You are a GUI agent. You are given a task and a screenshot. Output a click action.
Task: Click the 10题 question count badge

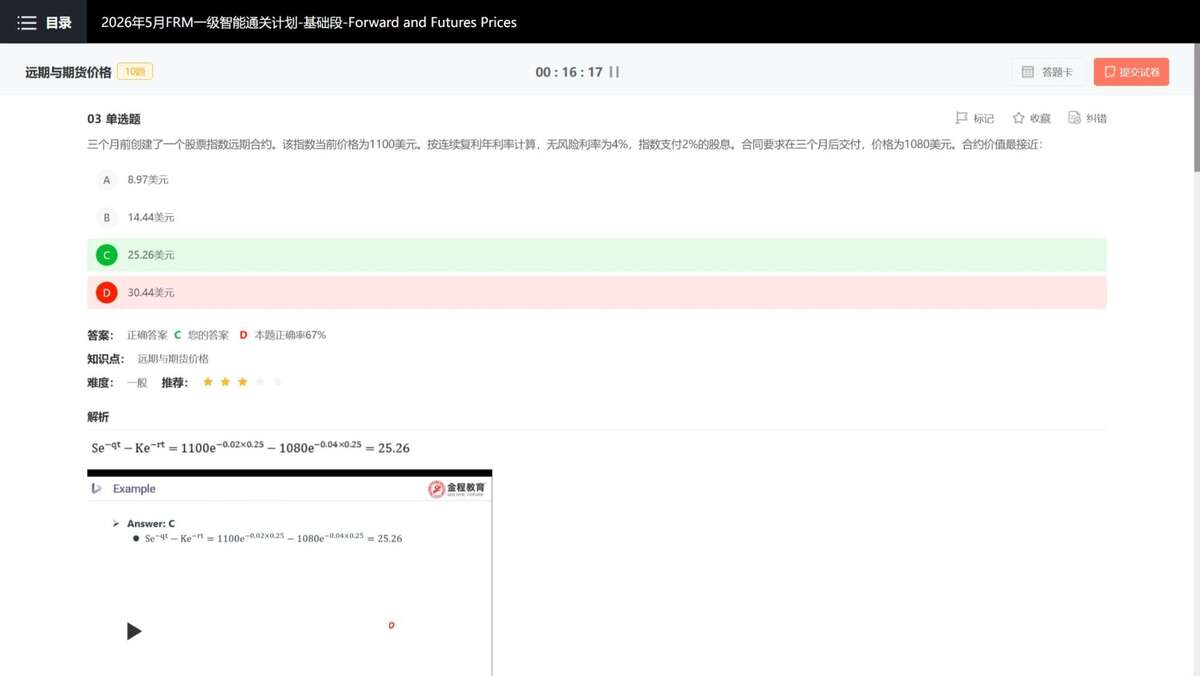pos(135,72)
